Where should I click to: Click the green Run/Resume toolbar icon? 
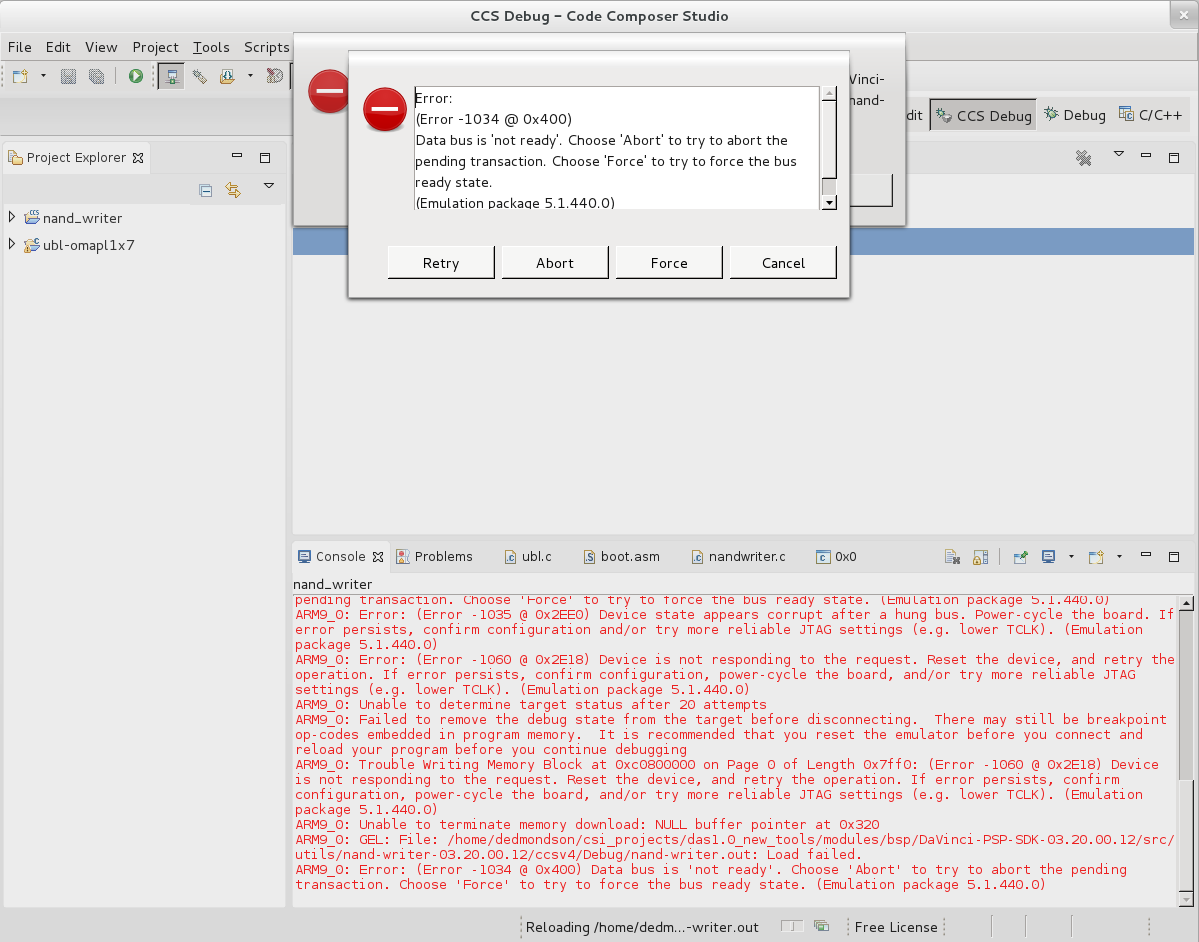(136, 76)
